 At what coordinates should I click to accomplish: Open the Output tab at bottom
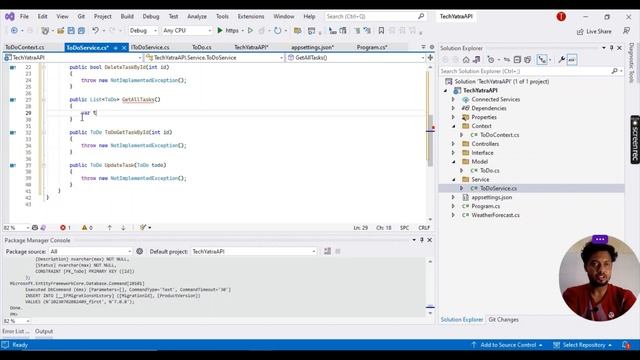pos(44,331)
